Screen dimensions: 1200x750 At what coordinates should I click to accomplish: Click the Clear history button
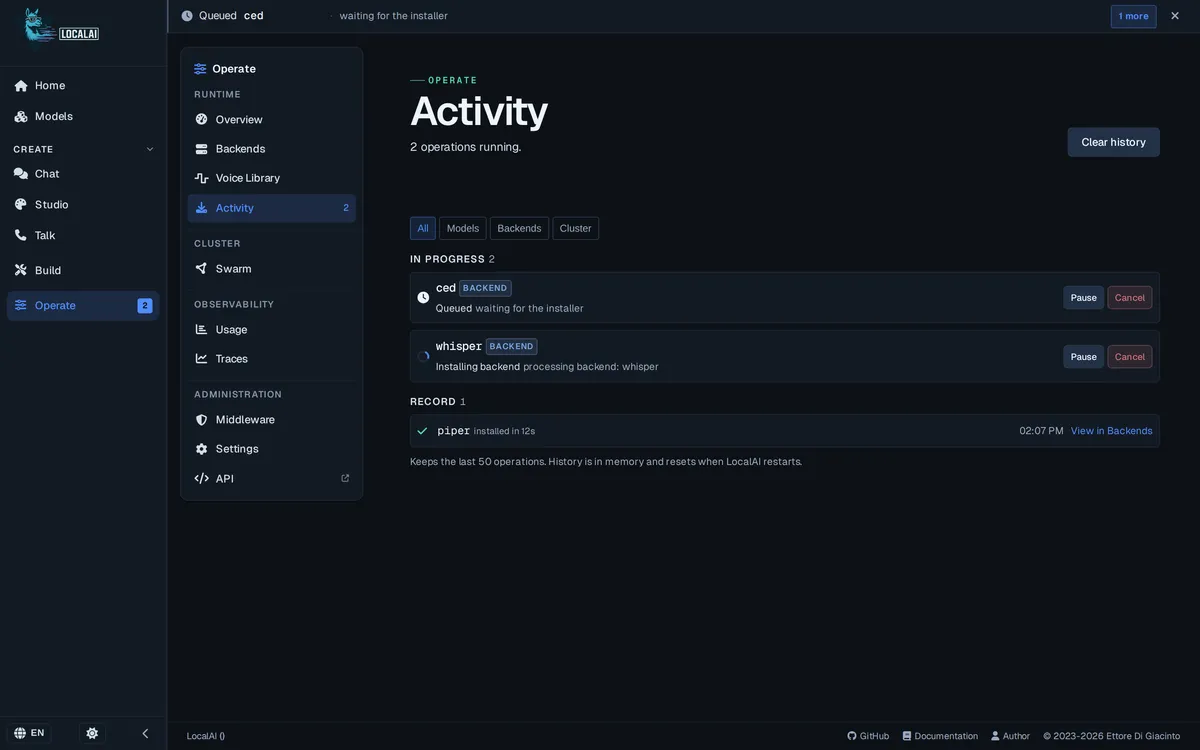[1113, 142]
